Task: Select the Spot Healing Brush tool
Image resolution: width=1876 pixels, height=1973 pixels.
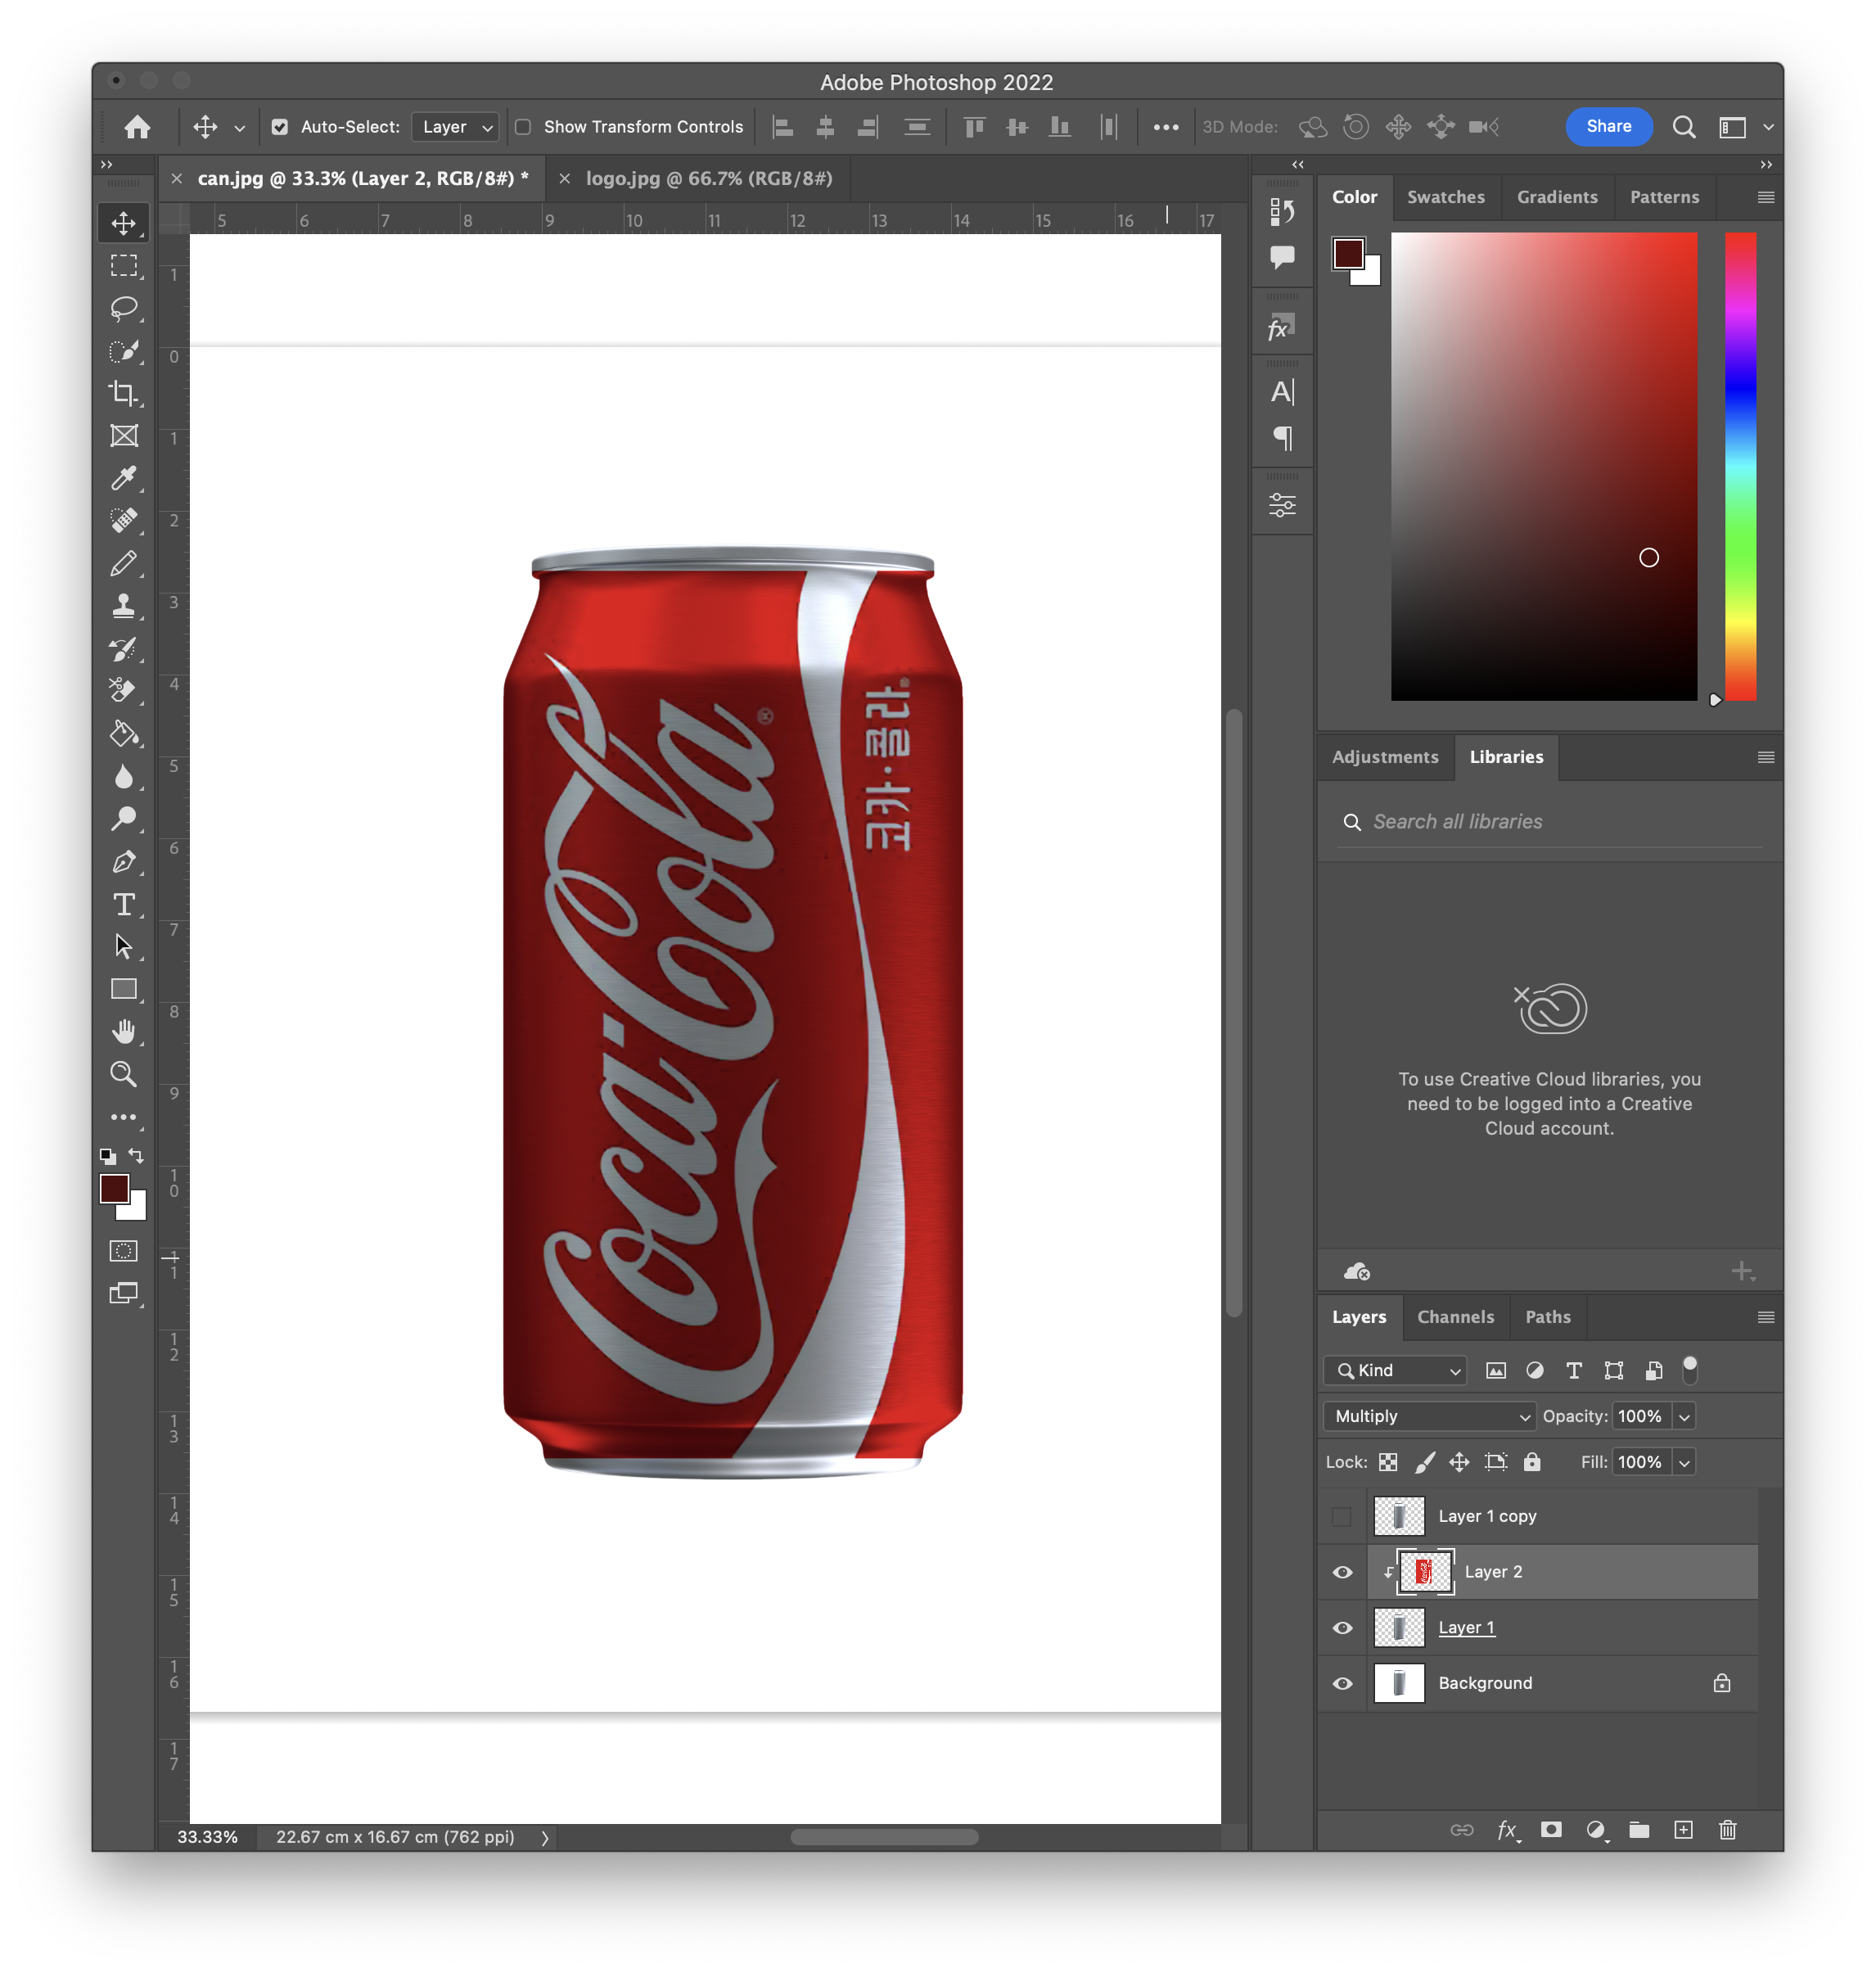Action: (x=124, y=521)
